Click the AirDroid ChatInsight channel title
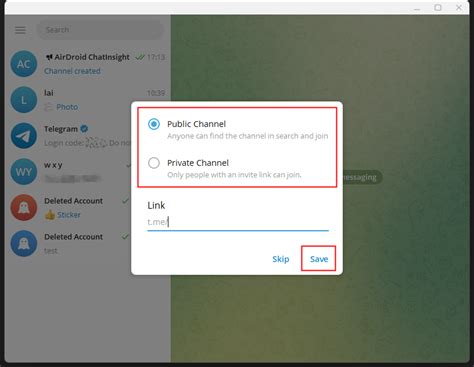Viewport: 474px width, 367px height. [92, 57]
